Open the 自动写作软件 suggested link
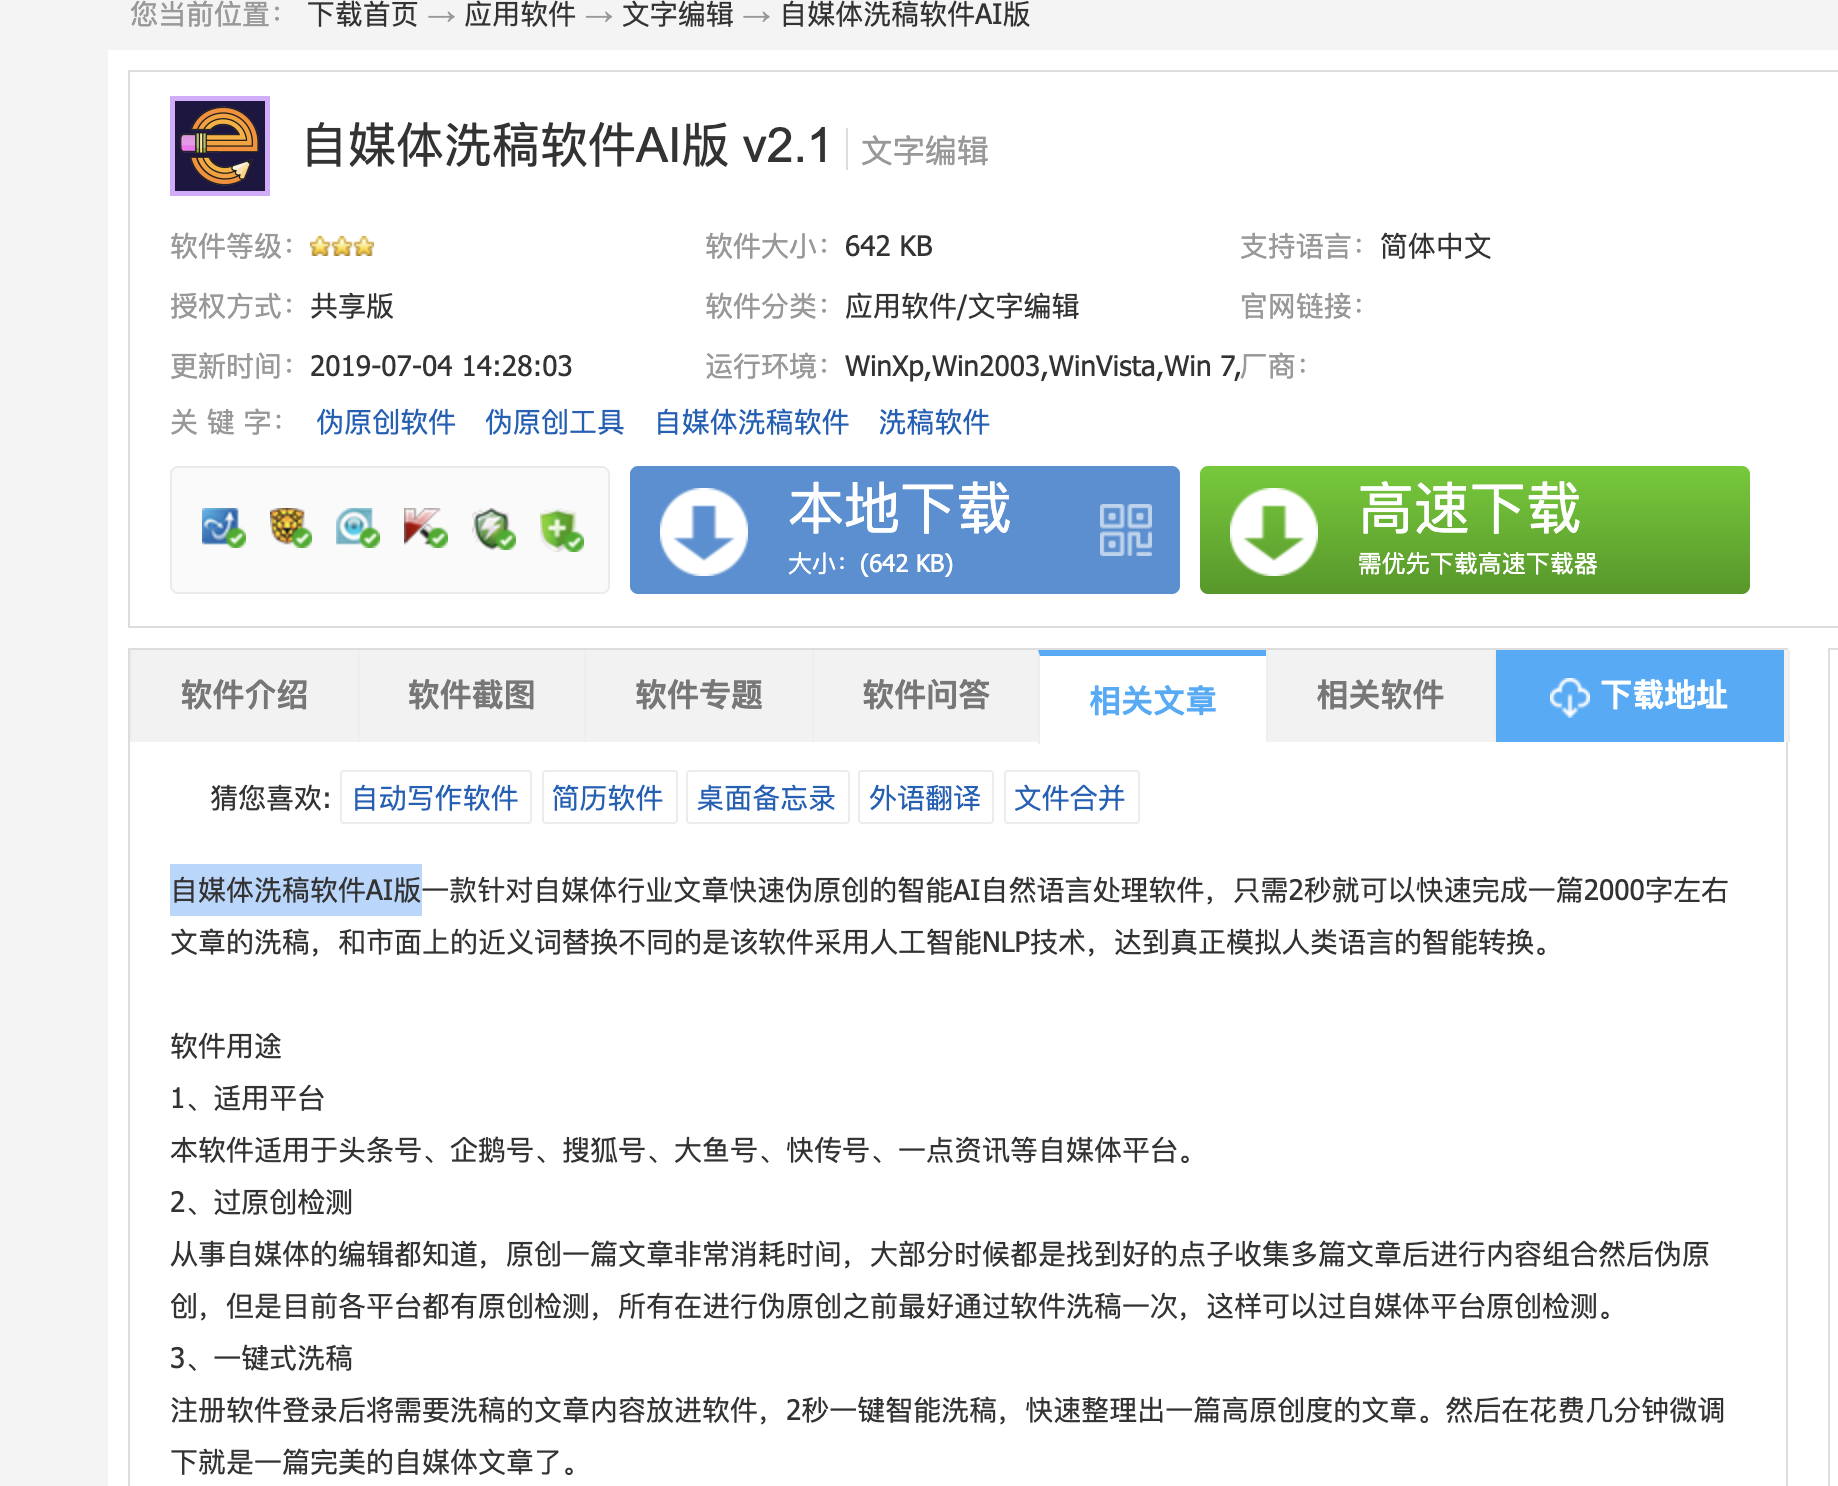This screenshot has height=1486, width=1838. pyautogui.click(x=434, y=797)
